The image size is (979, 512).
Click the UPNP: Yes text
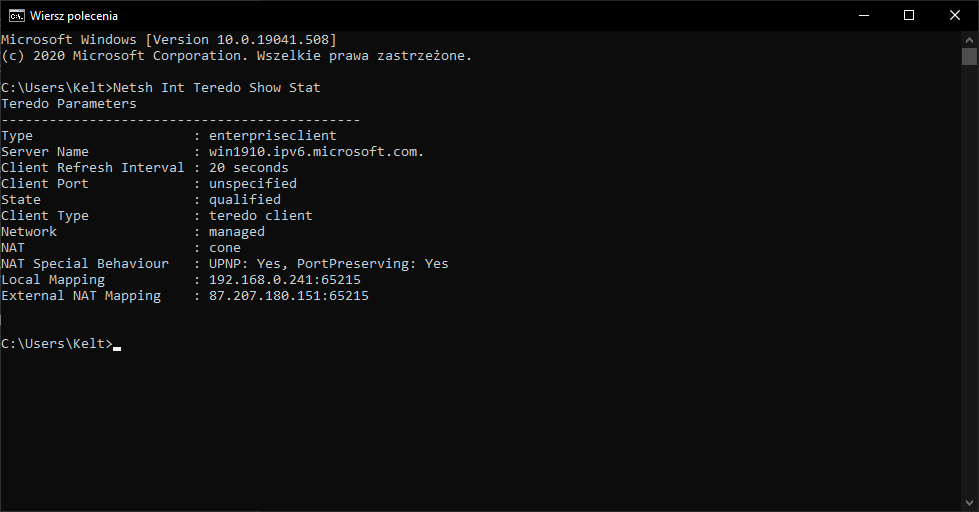244,264
